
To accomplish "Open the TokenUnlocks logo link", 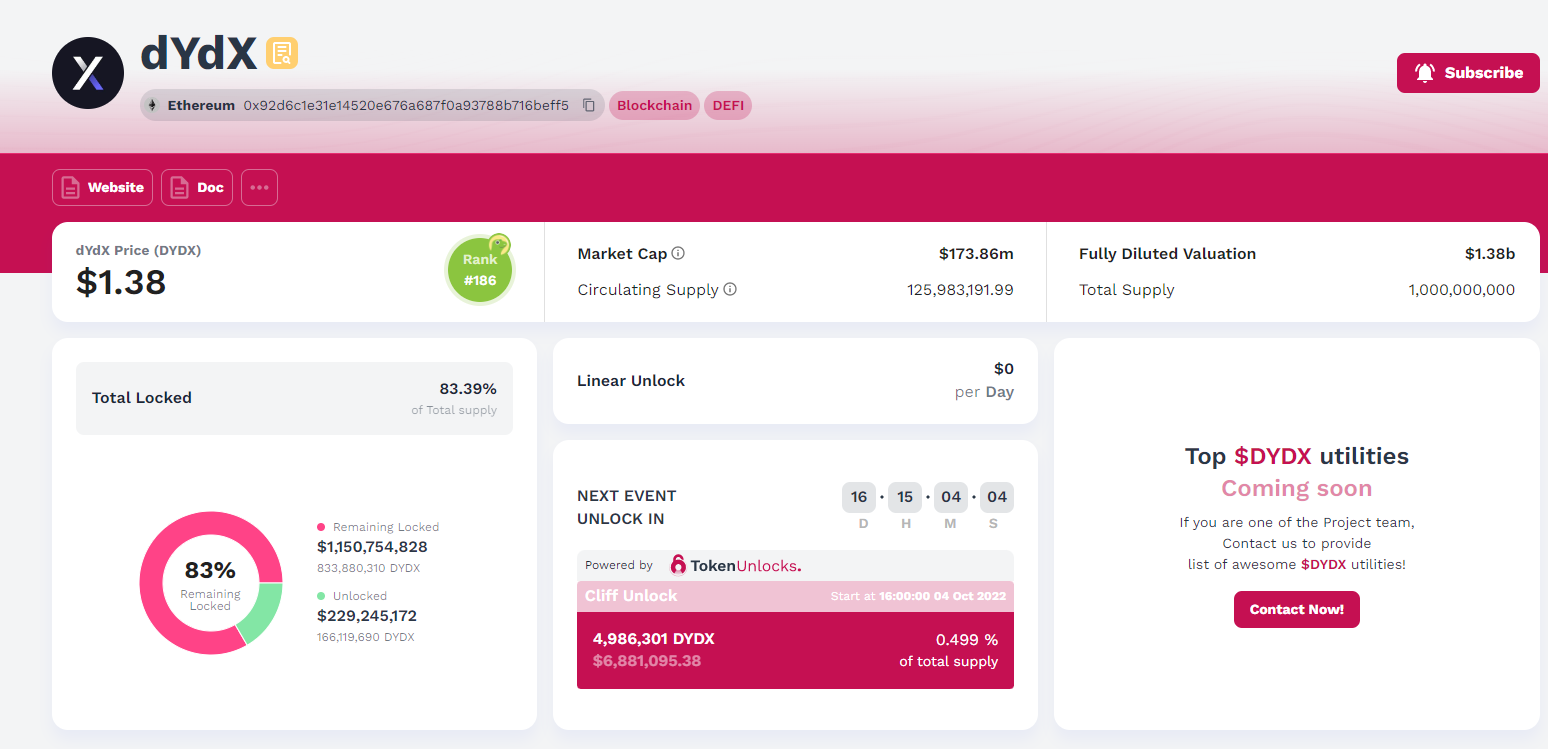I will coord(735,565).
